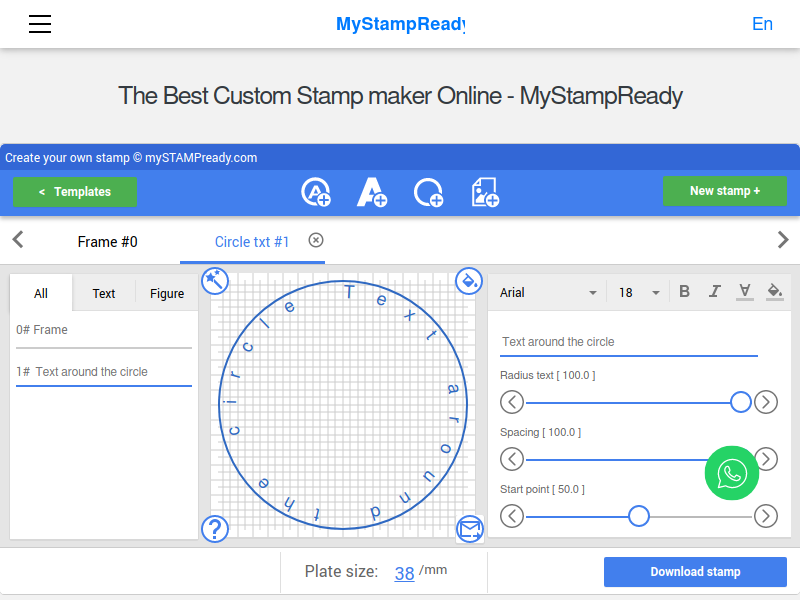Image resolution: width=800 pixels, height=600 pixels.
Task: Add straight text element icon
Action: point(371,192)
